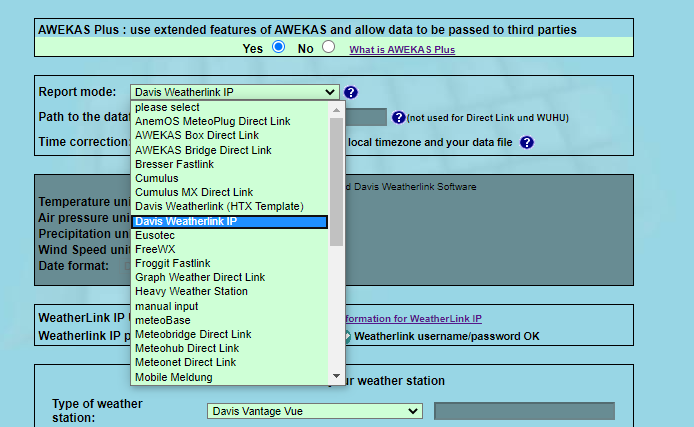Choose Meteonet Direct Link option
This screenshot has height=427, width=694.
pyautogui.click(x=230, y=362)
